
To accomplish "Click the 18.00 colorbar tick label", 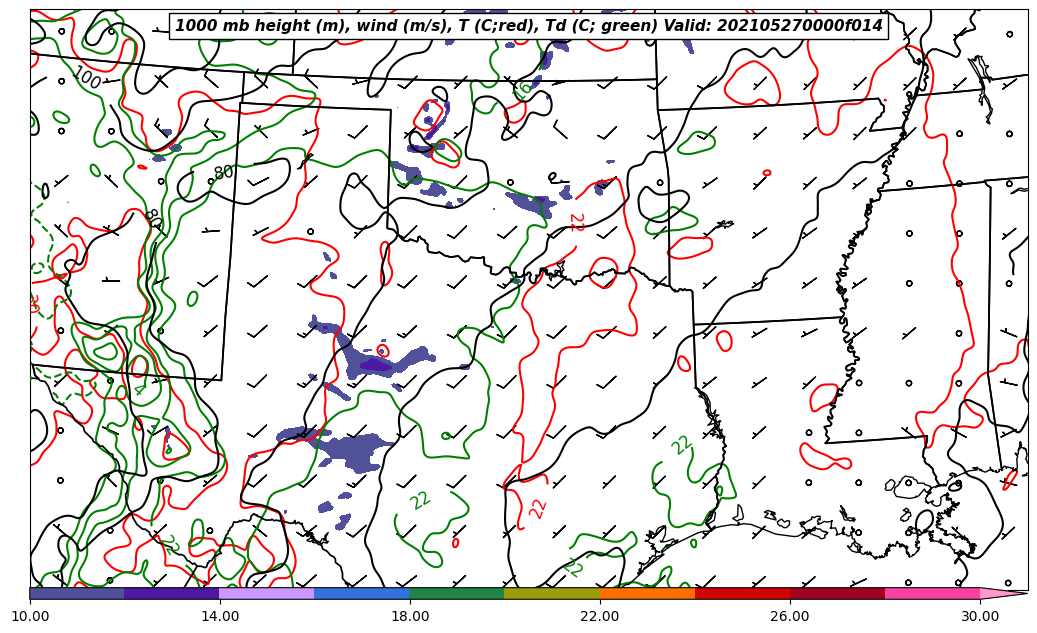I will pos(410,616).
